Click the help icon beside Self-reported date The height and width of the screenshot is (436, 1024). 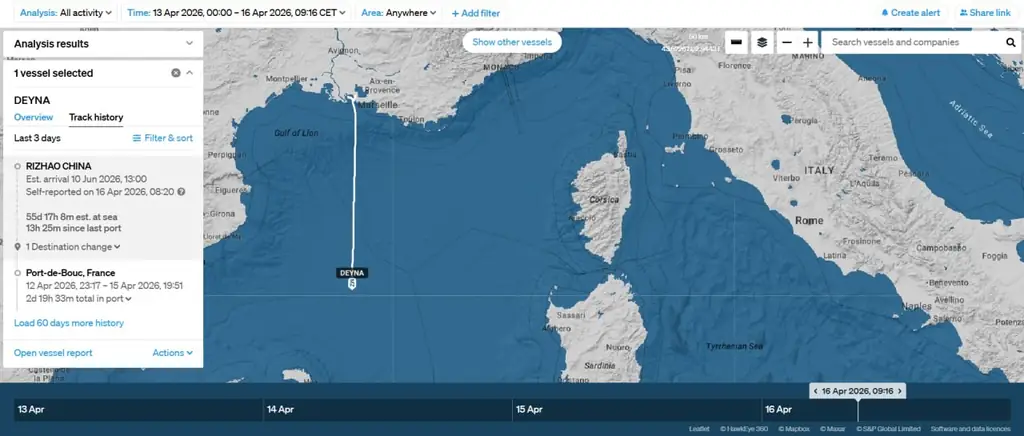(x=181, y=191)
